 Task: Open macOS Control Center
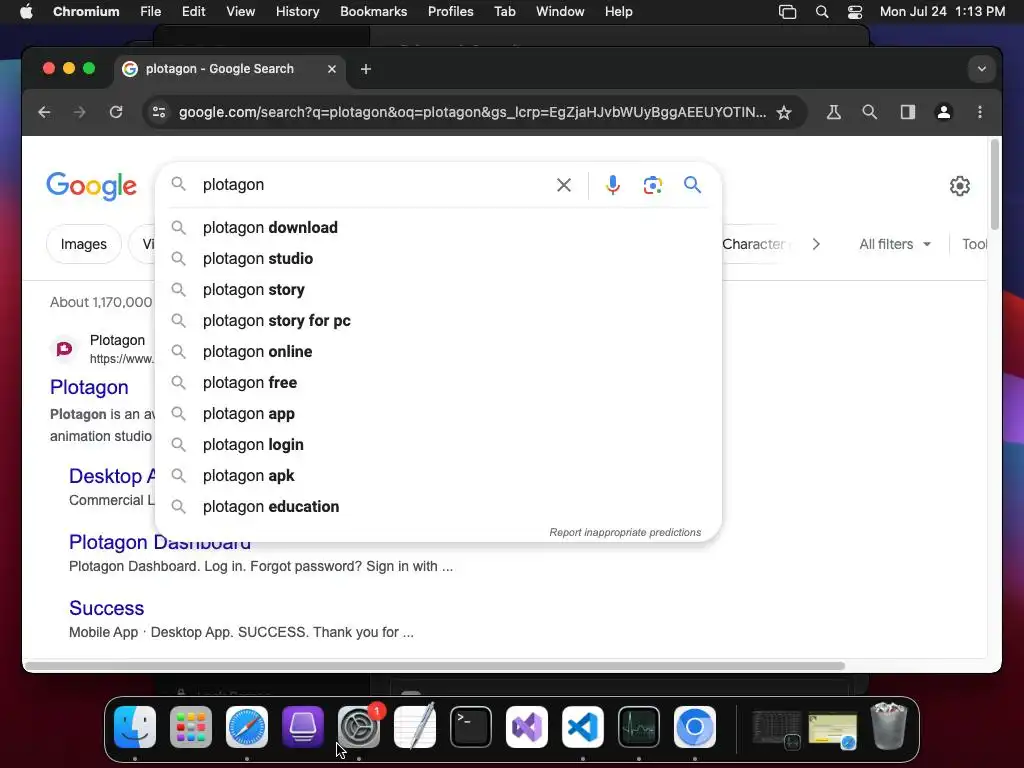[854, 12]
